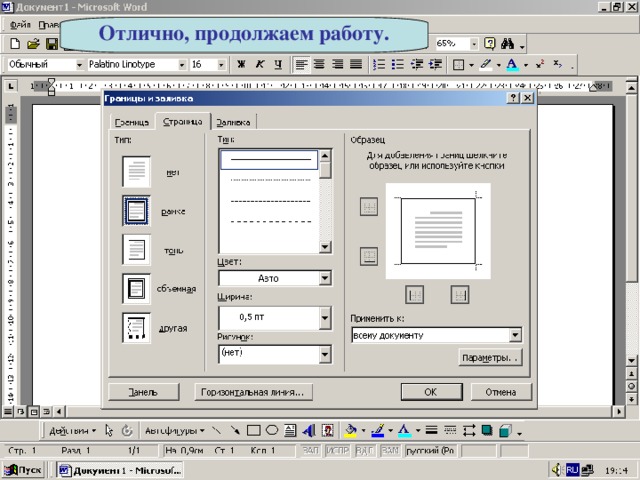Open the Цвет 'Авто' dropdown

coord(325,278)
